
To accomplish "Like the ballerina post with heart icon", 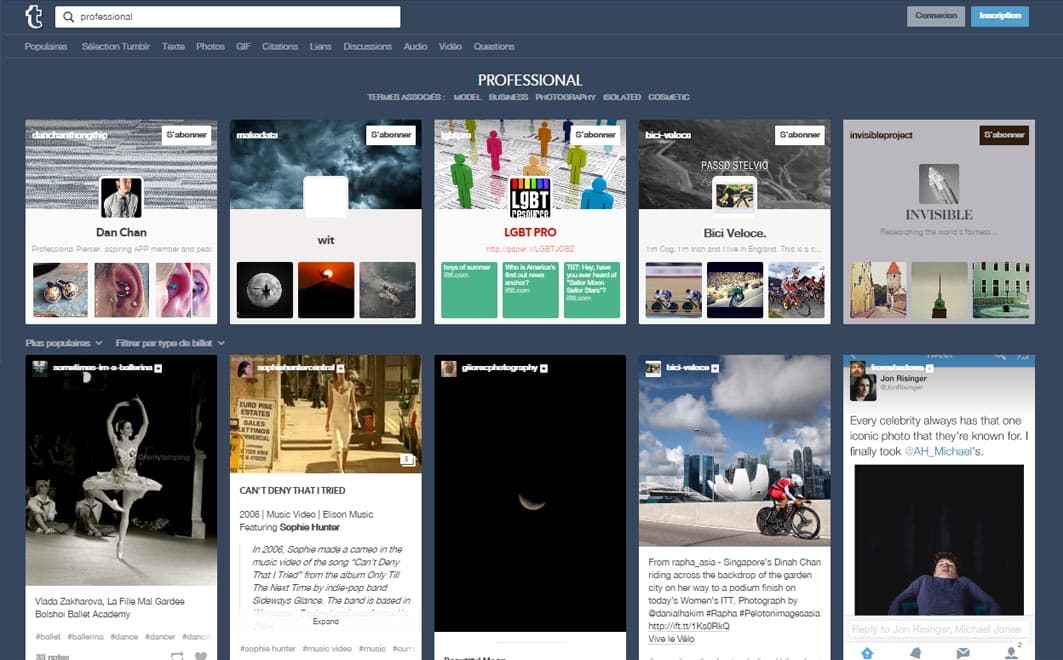I will [x=201, y=656].
